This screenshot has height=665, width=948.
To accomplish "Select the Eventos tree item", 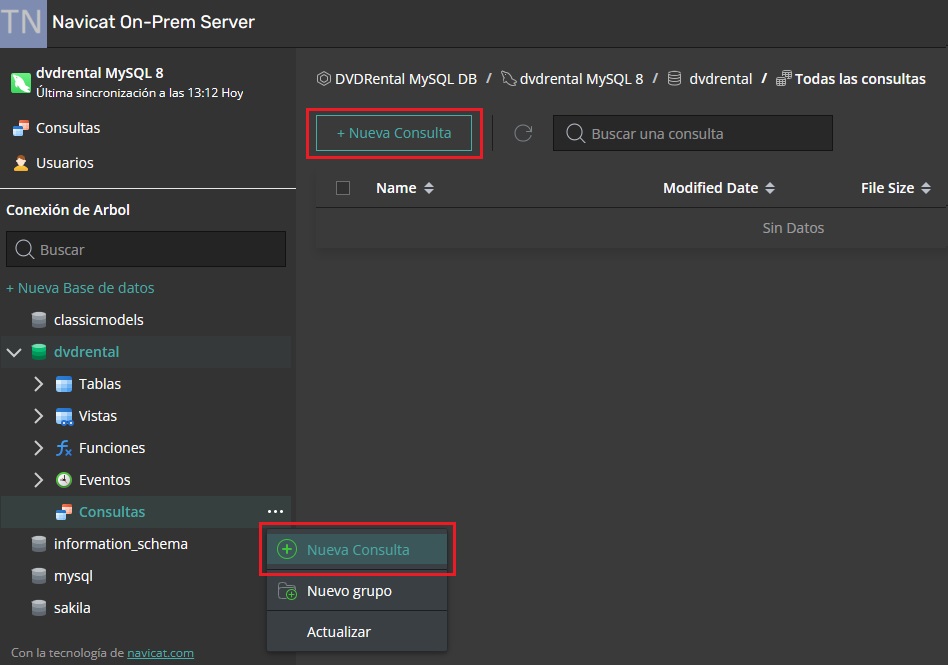I will click(x=105, y=480).
